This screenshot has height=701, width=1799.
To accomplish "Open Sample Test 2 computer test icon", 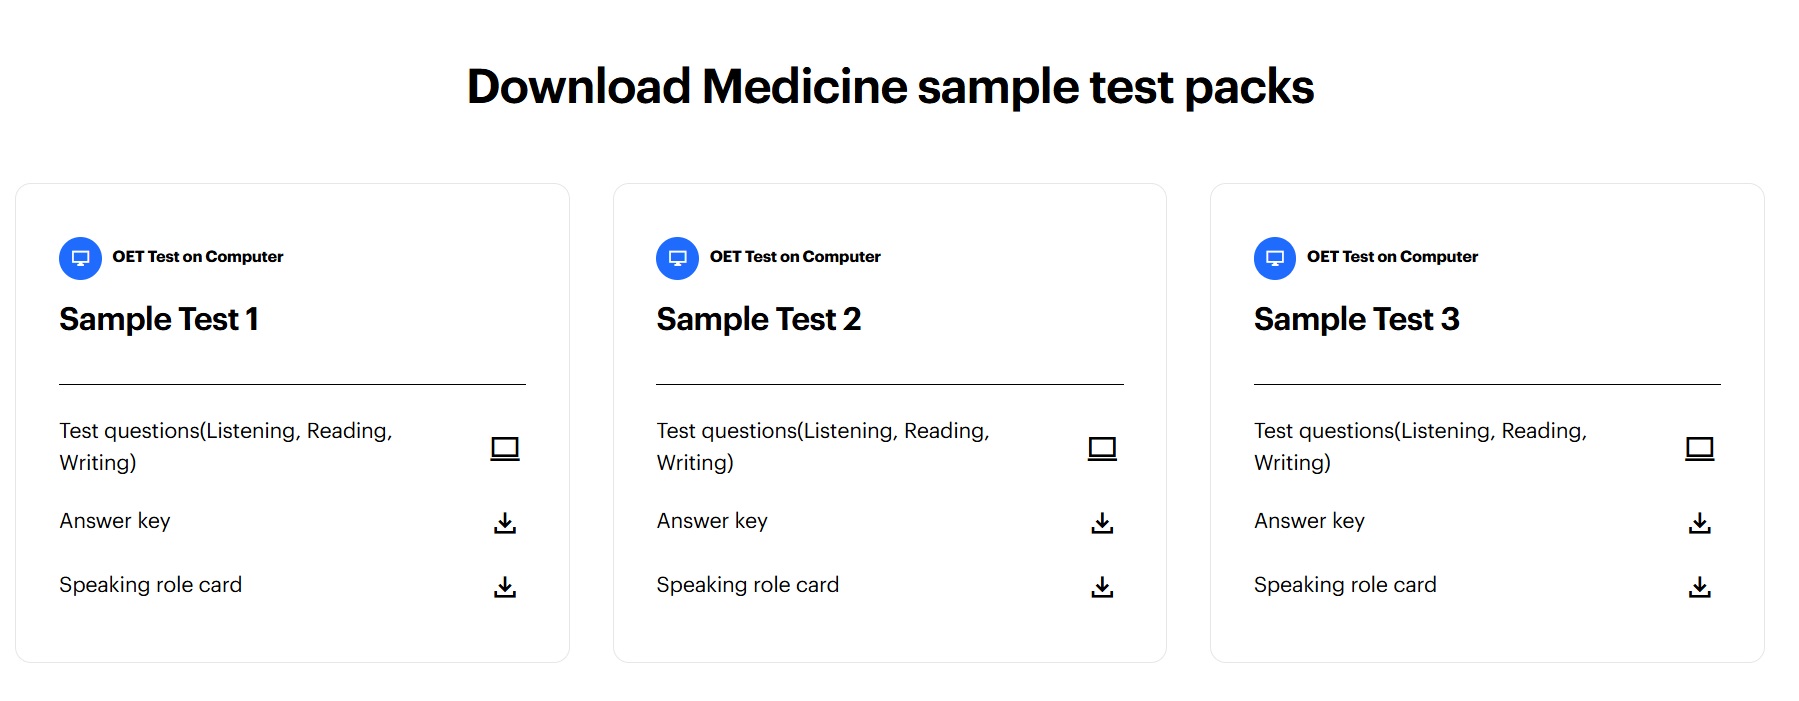I will point(1102,448).
